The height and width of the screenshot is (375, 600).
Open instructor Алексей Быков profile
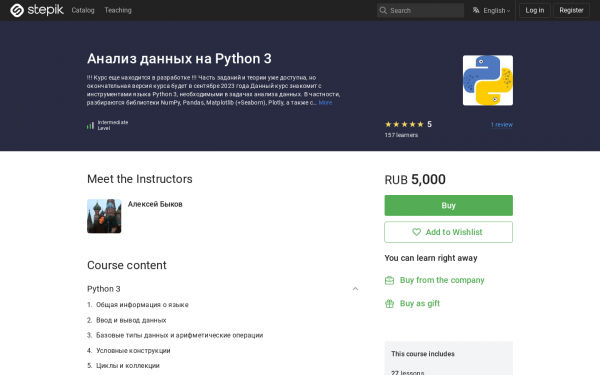(155, 204)
